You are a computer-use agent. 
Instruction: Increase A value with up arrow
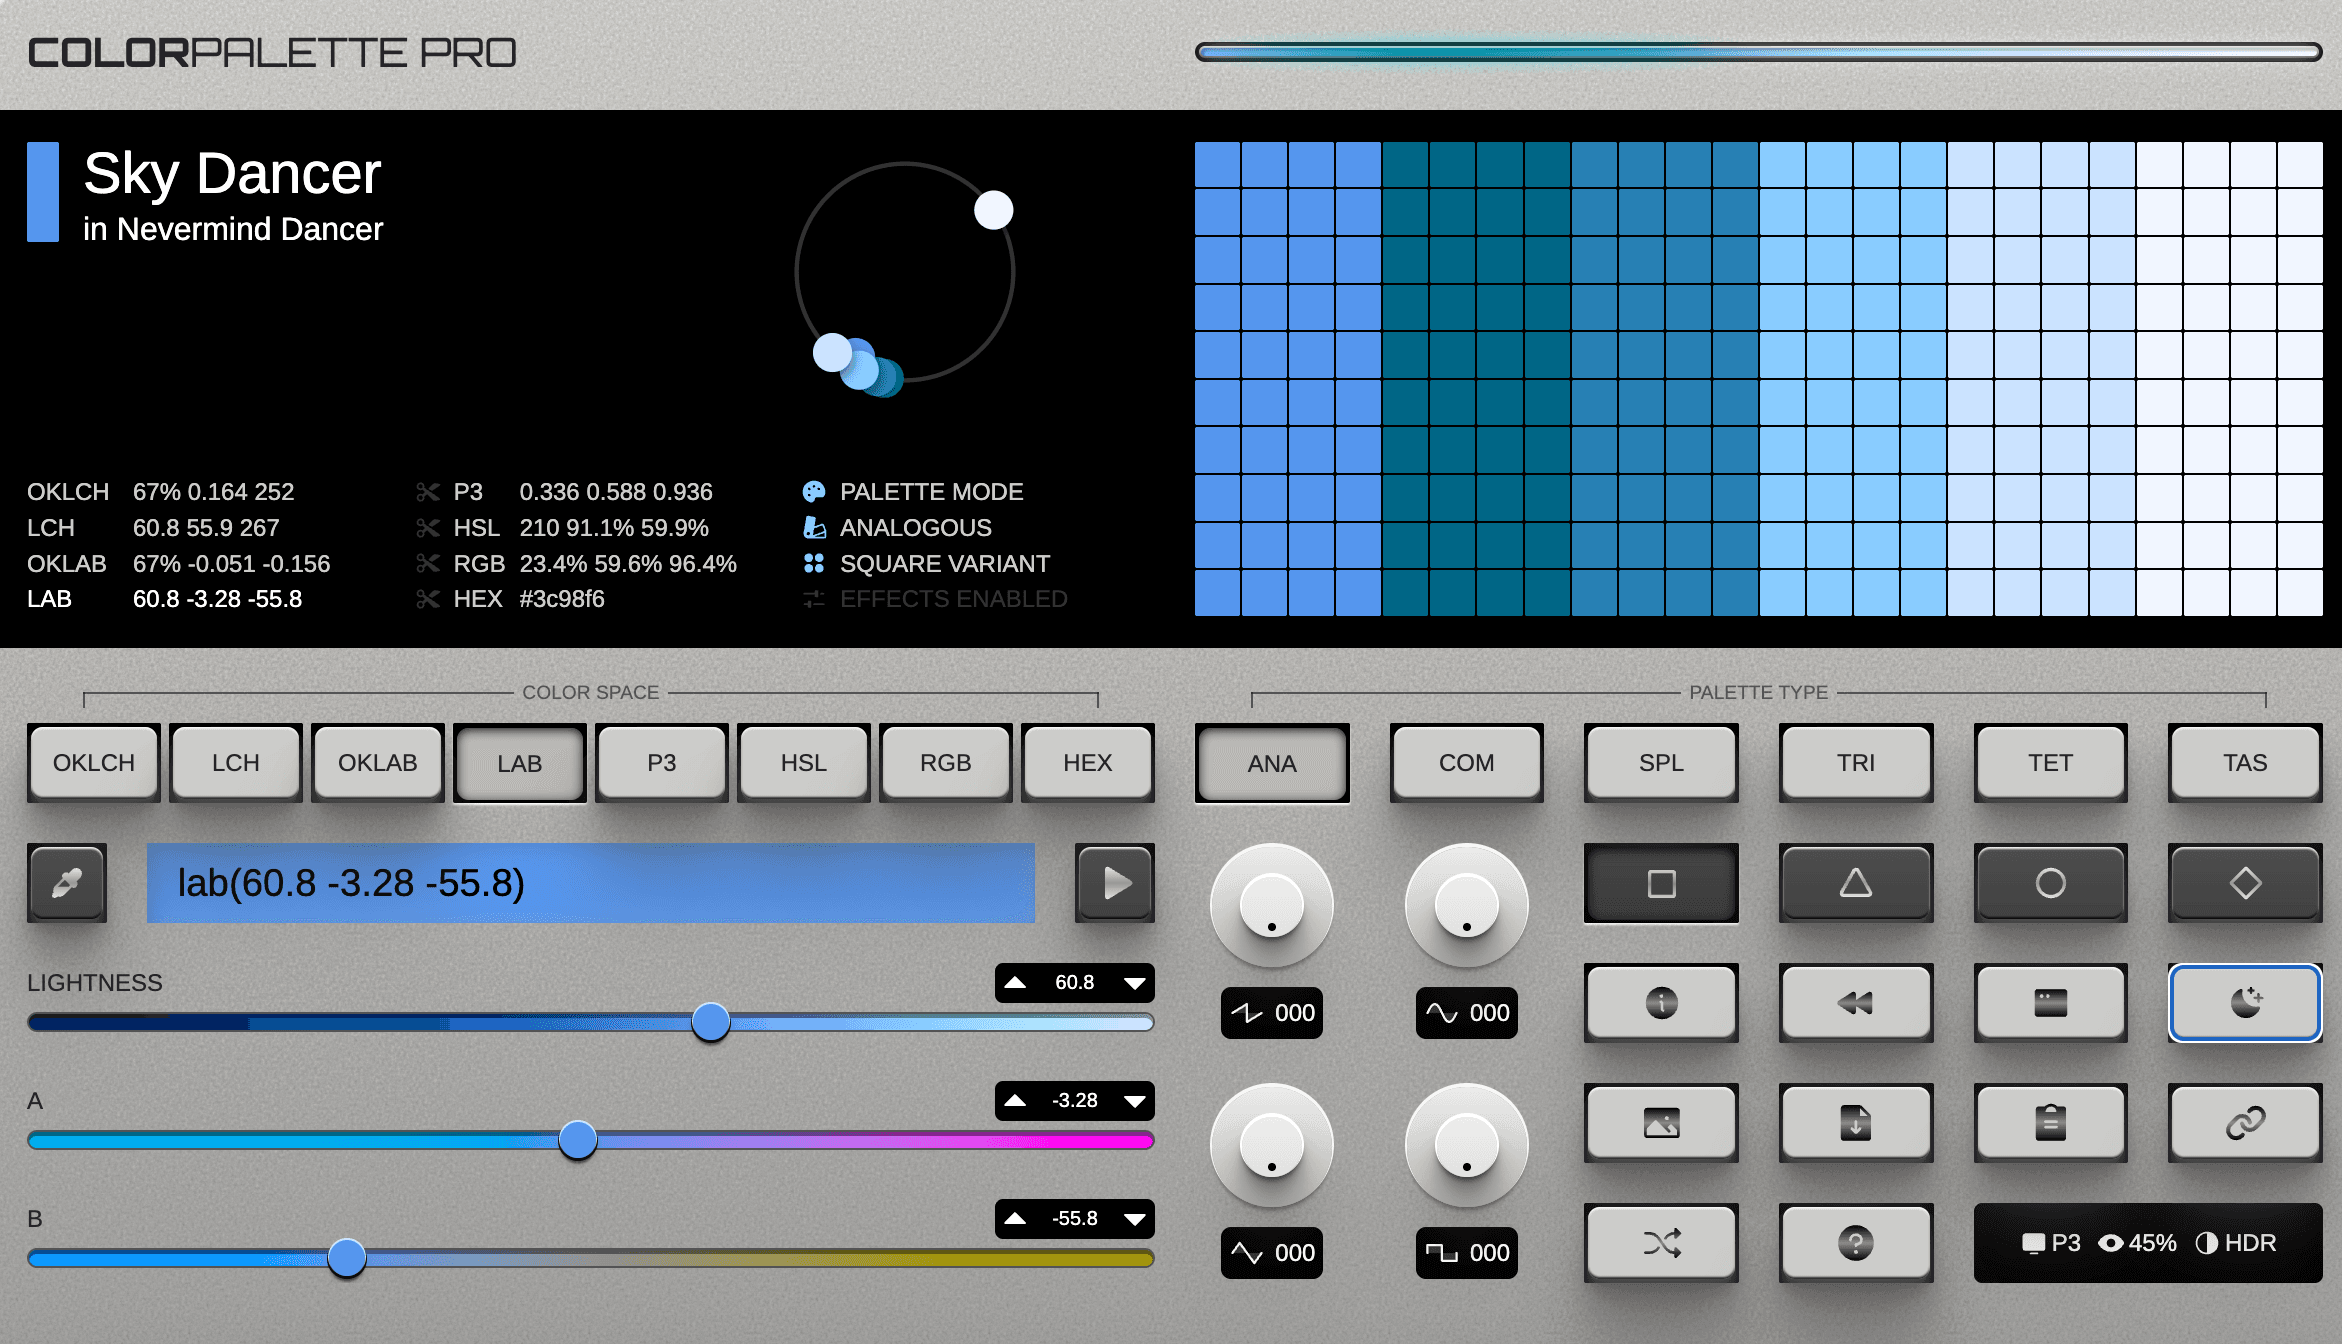(1015, 1101)
